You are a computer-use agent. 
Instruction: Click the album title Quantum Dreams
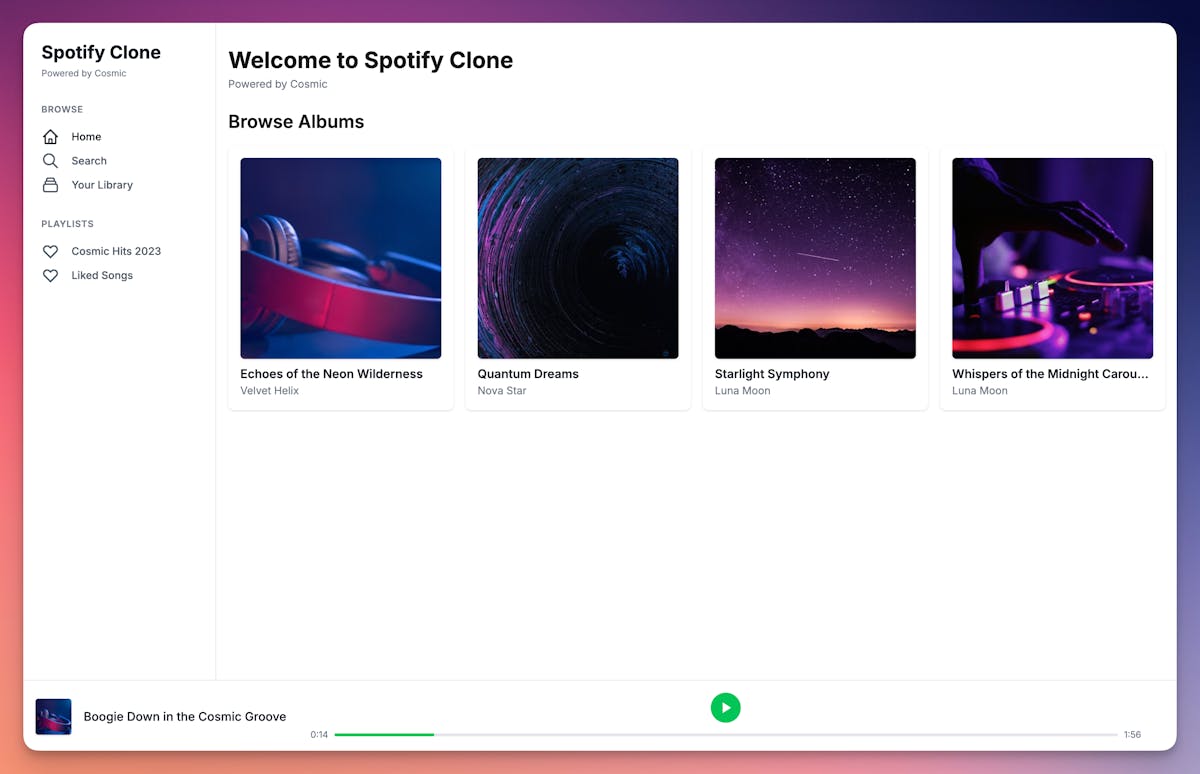tap(528, 373)
